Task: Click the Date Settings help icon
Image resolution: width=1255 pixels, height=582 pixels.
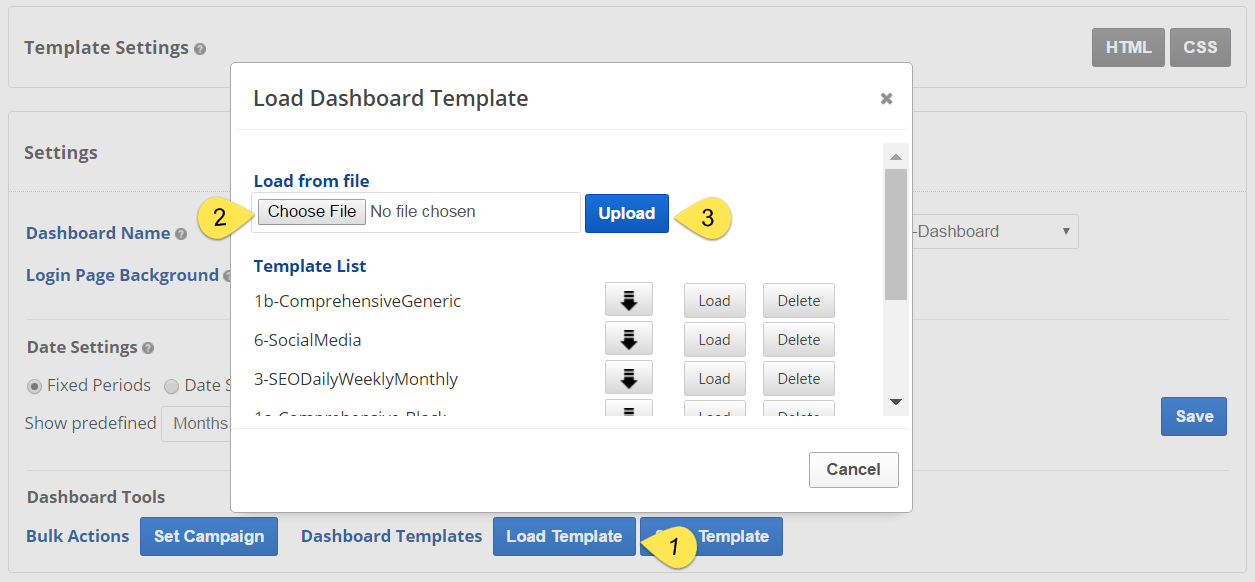Action: (148, 348)
